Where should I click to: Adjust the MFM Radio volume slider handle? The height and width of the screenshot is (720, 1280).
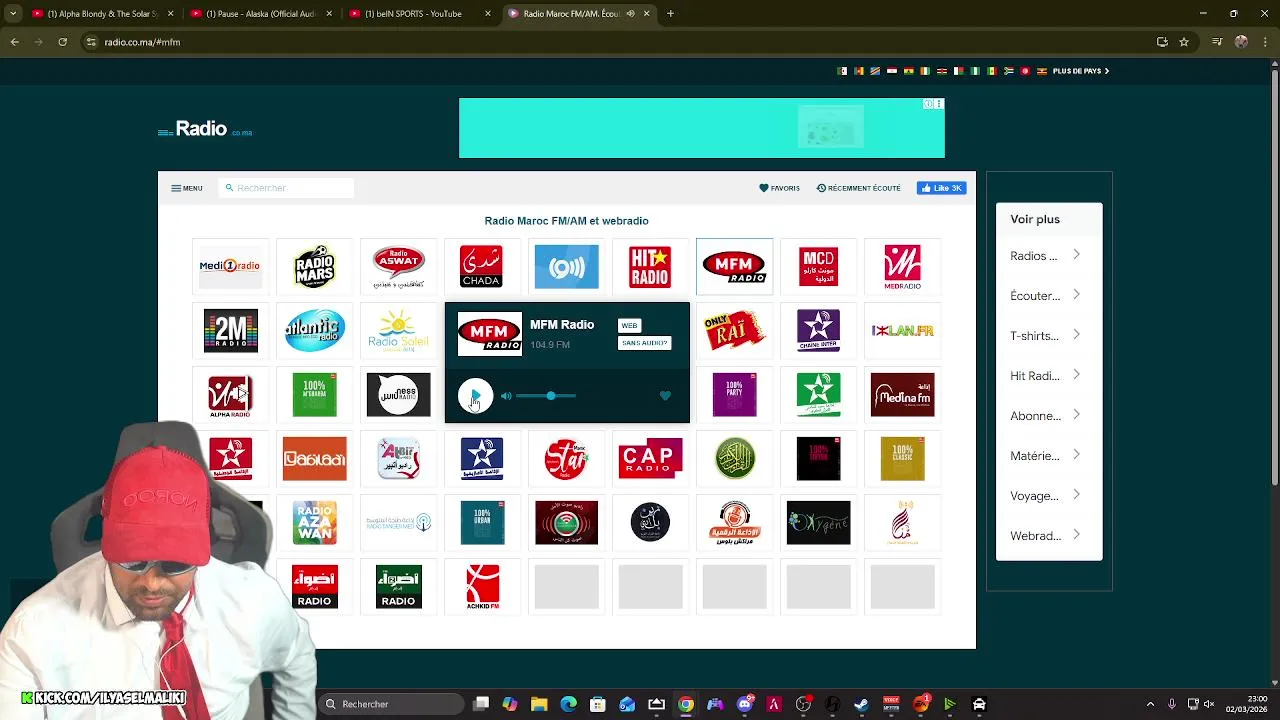click(551, 396)
